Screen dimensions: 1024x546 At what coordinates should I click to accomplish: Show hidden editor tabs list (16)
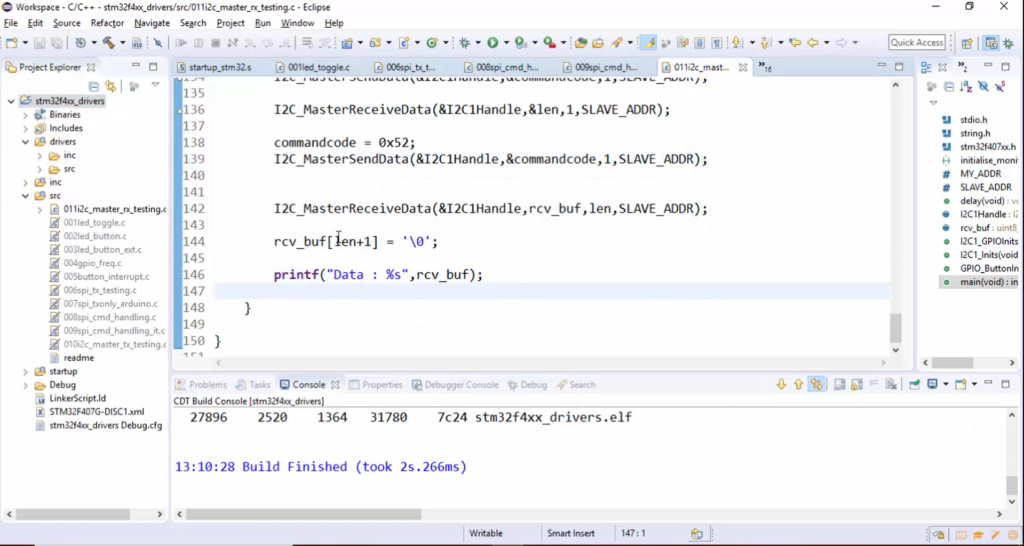pyautogui.click(x=763, y=67)
